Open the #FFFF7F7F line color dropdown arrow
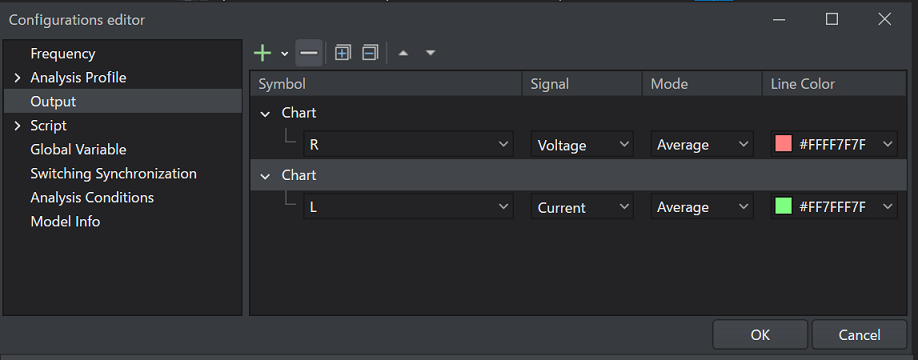 coord(888,144)
